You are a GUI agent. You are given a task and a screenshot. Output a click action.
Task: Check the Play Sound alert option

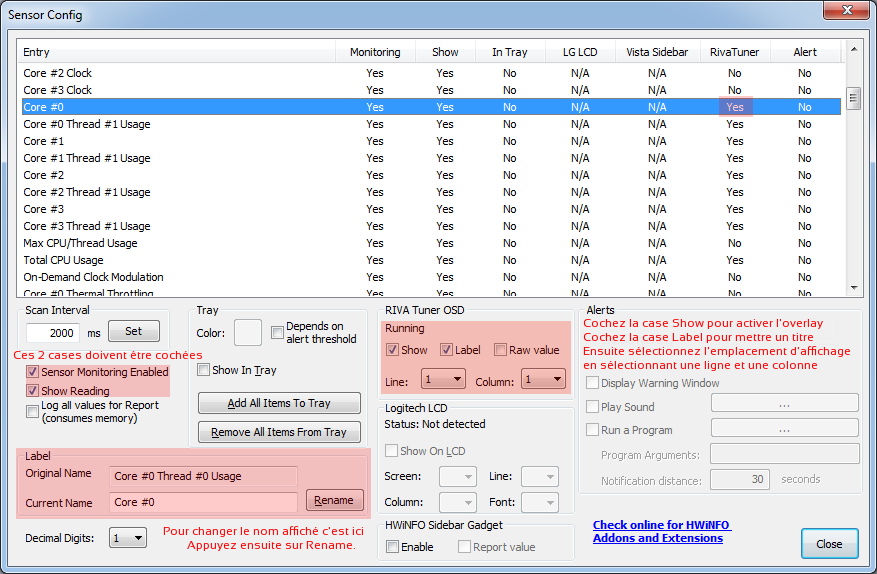(592, 407)
